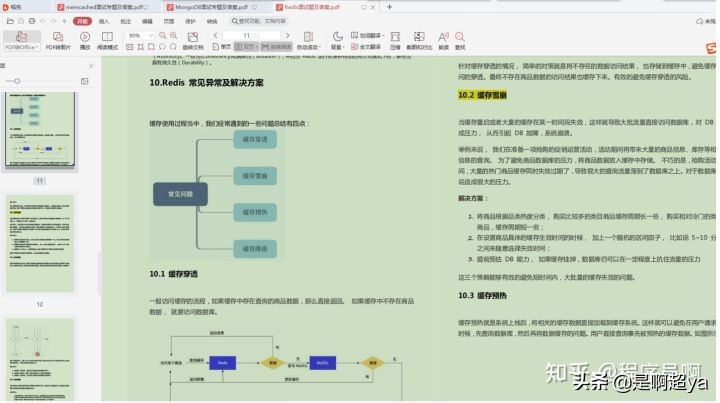The image size is (720, 403).
Task: Click the save icon in quick toolbar
Action: coord(21,21)
